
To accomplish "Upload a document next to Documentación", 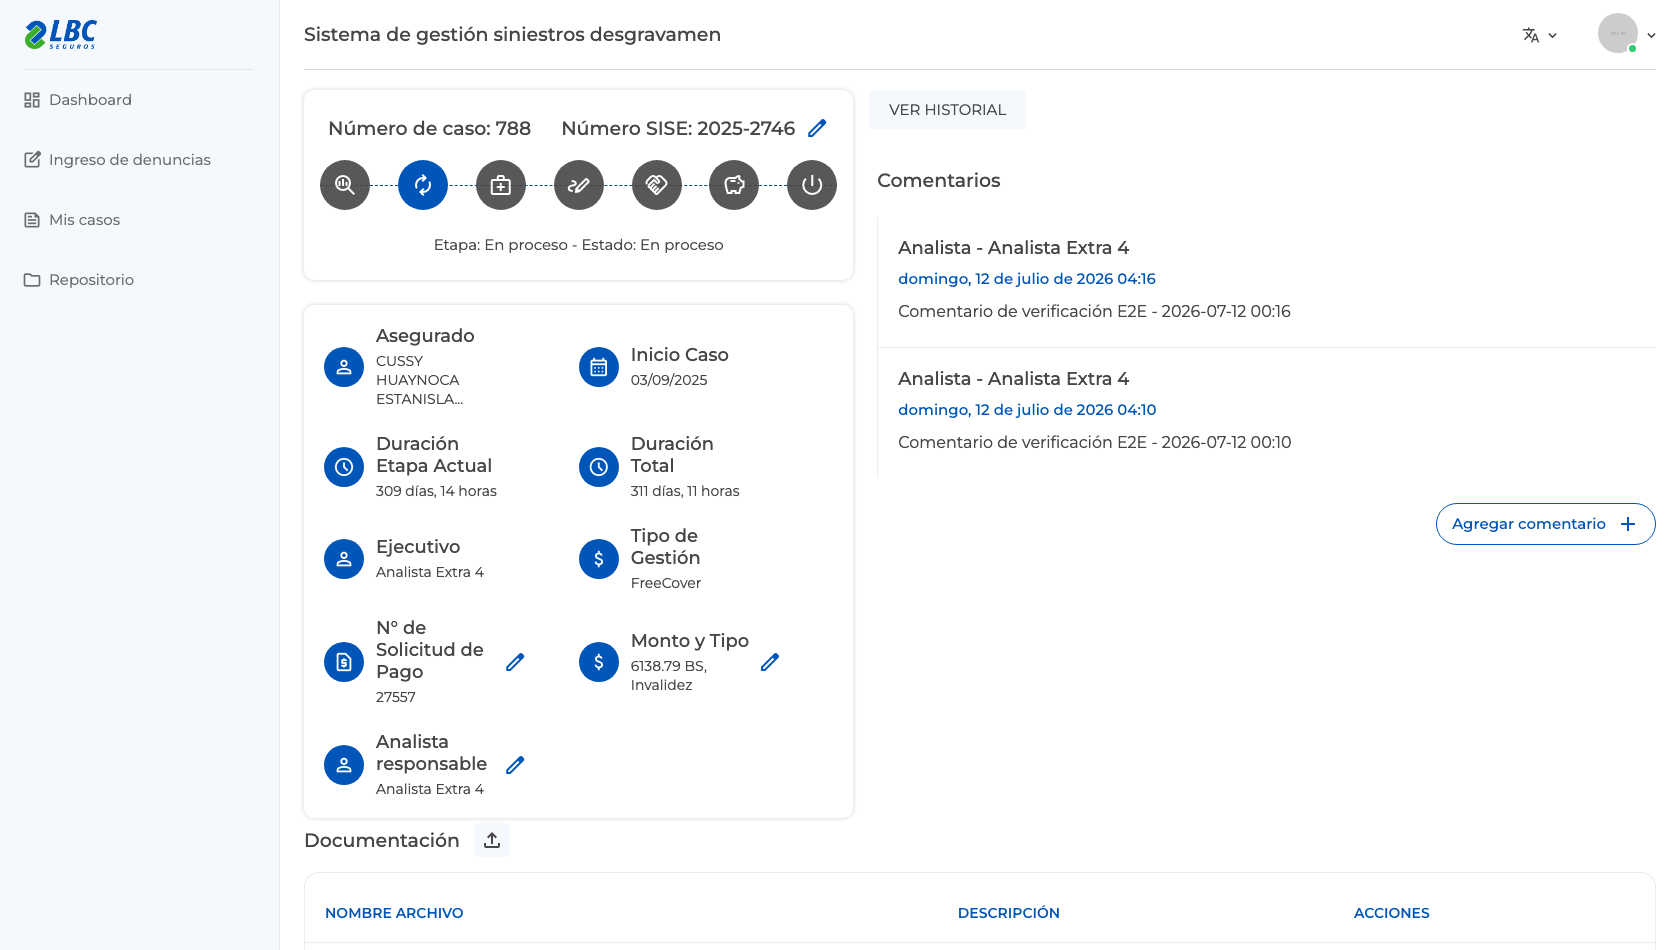I will 492,840.
